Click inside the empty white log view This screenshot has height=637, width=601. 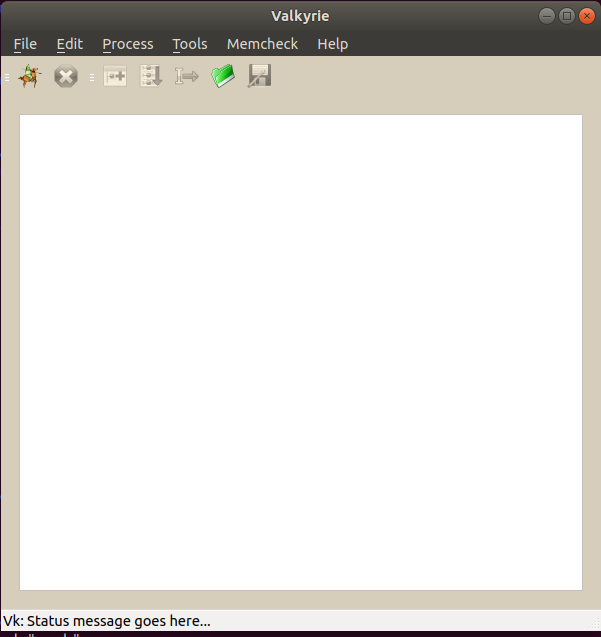pyautogui.click(x=301, y=352)
